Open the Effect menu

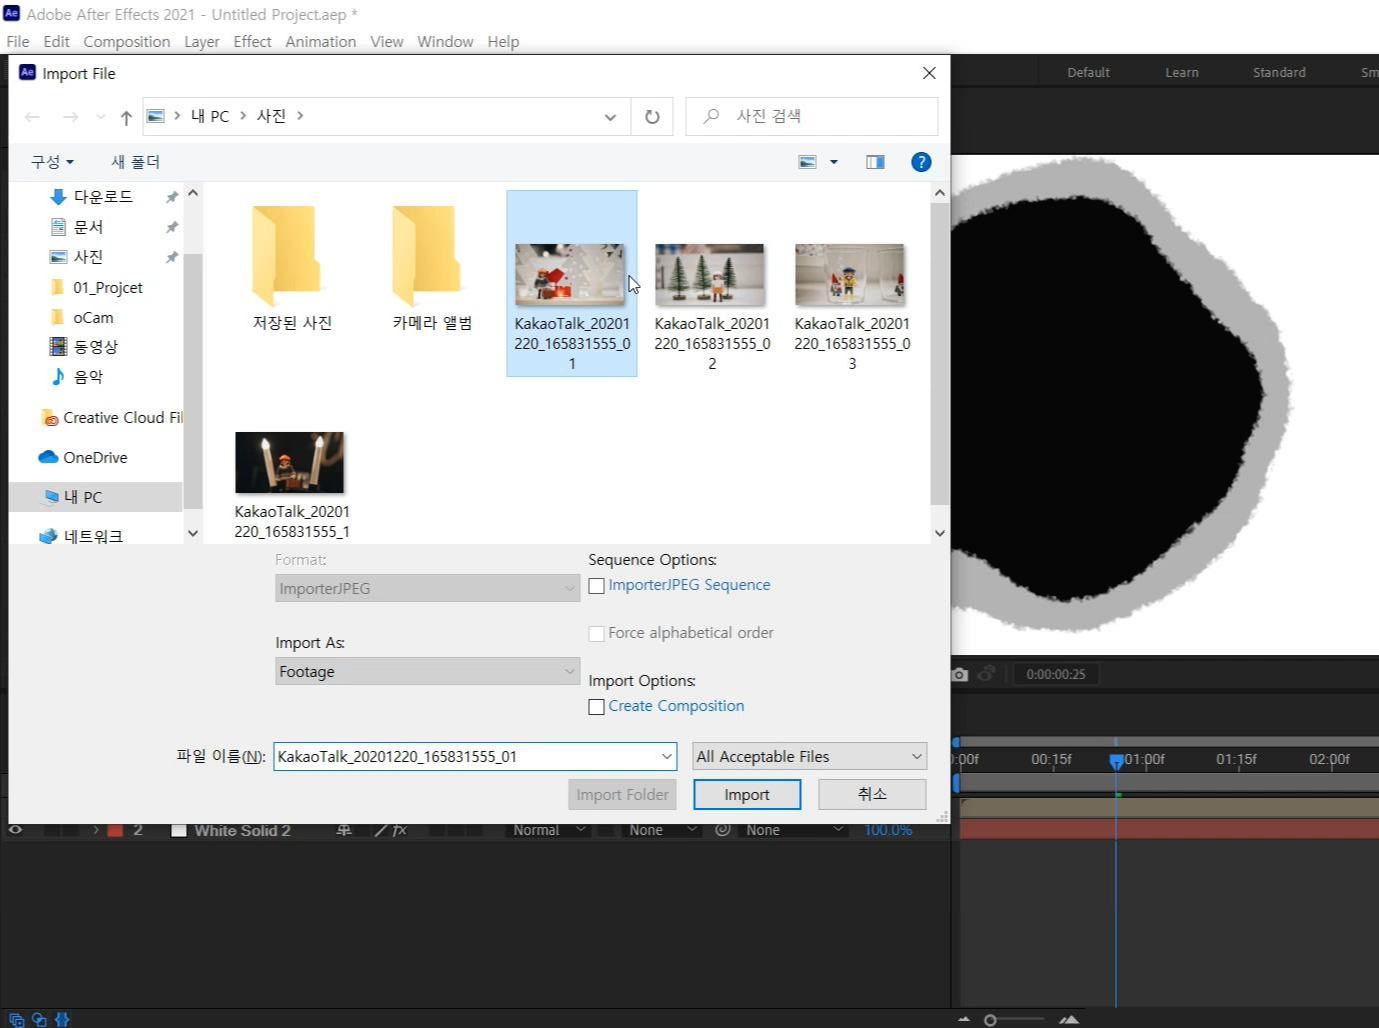(252, 41)
